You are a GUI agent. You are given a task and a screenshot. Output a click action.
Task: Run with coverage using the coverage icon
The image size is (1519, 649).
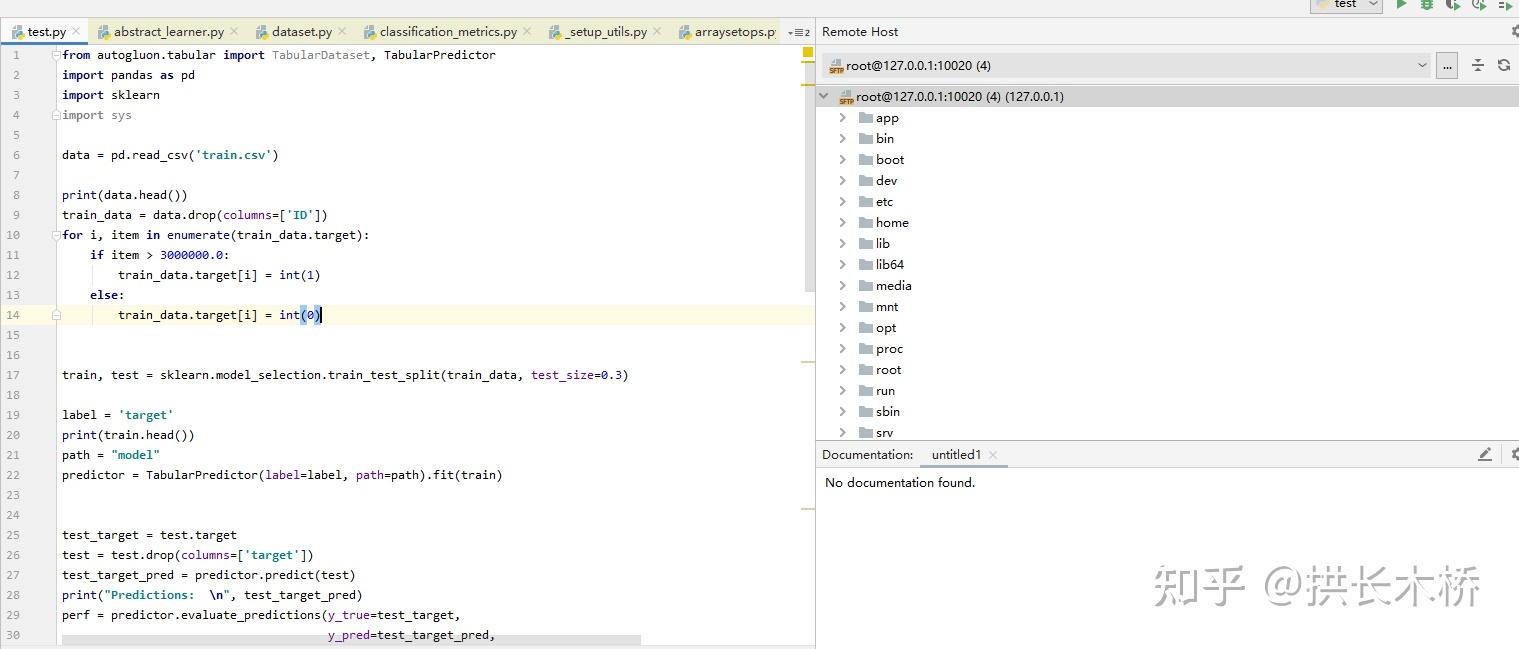[1453, 7]
